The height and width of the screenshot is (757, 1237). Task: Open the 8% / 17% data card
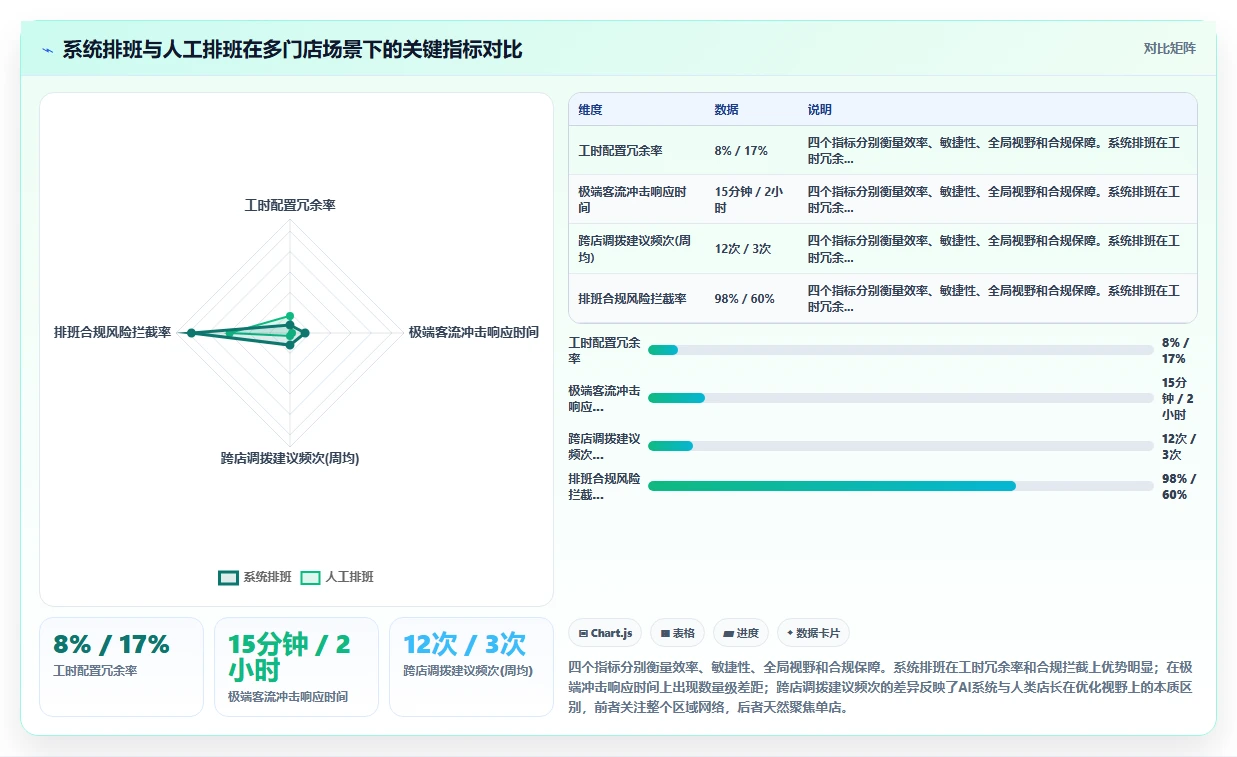coord(121,667)
